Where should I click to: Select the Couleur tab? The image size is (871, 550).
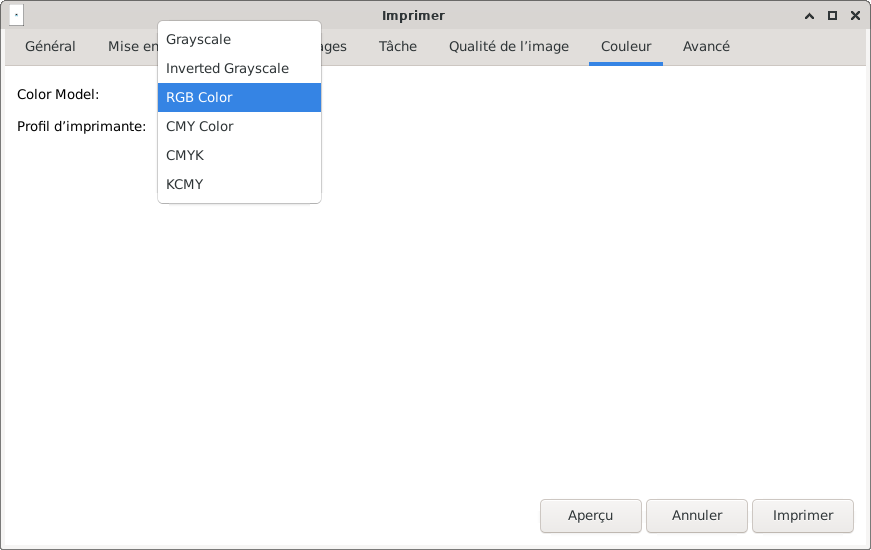click(x=626, y=47)
